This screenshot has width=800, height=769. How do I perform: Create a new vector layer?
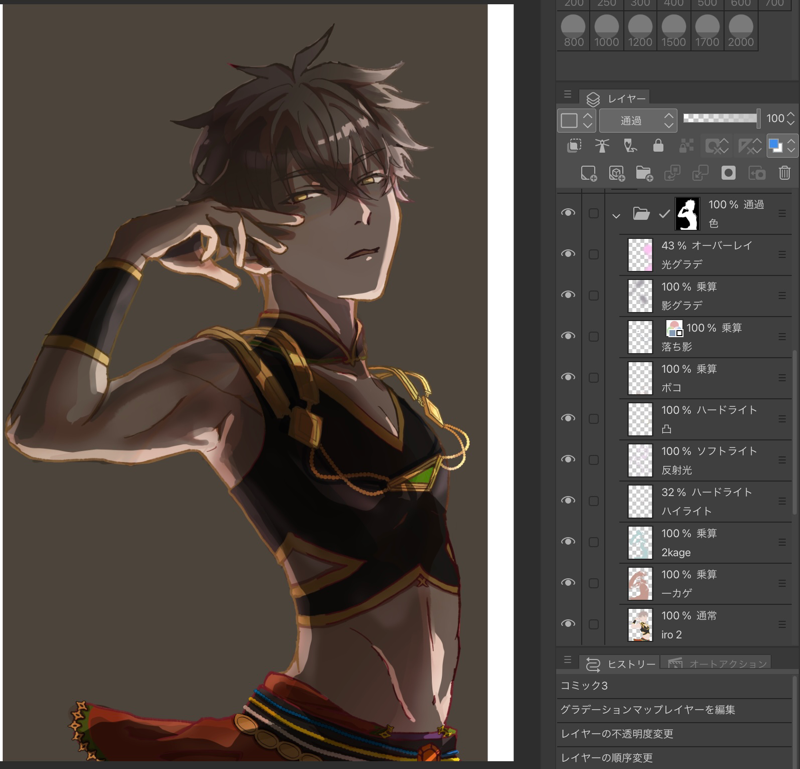616,173
